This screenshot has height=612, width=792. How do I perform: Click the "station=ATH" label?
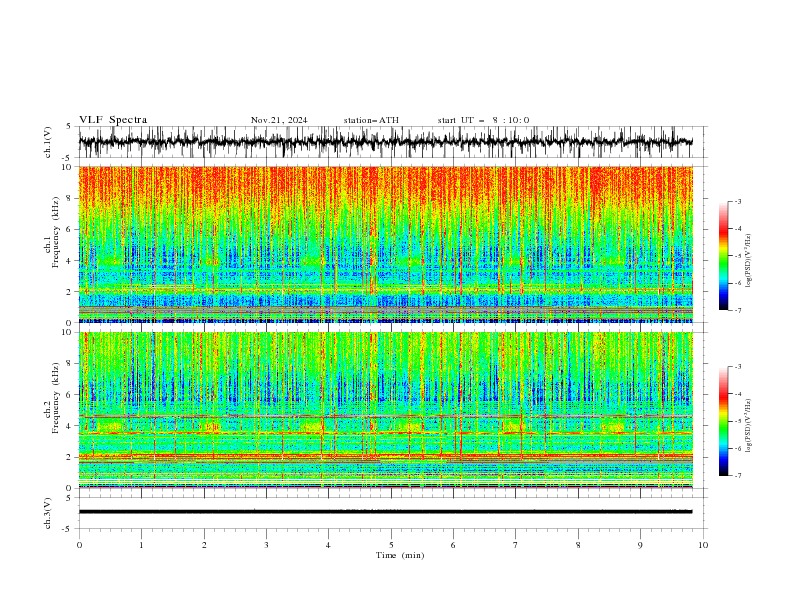click(x=371, y=120)
